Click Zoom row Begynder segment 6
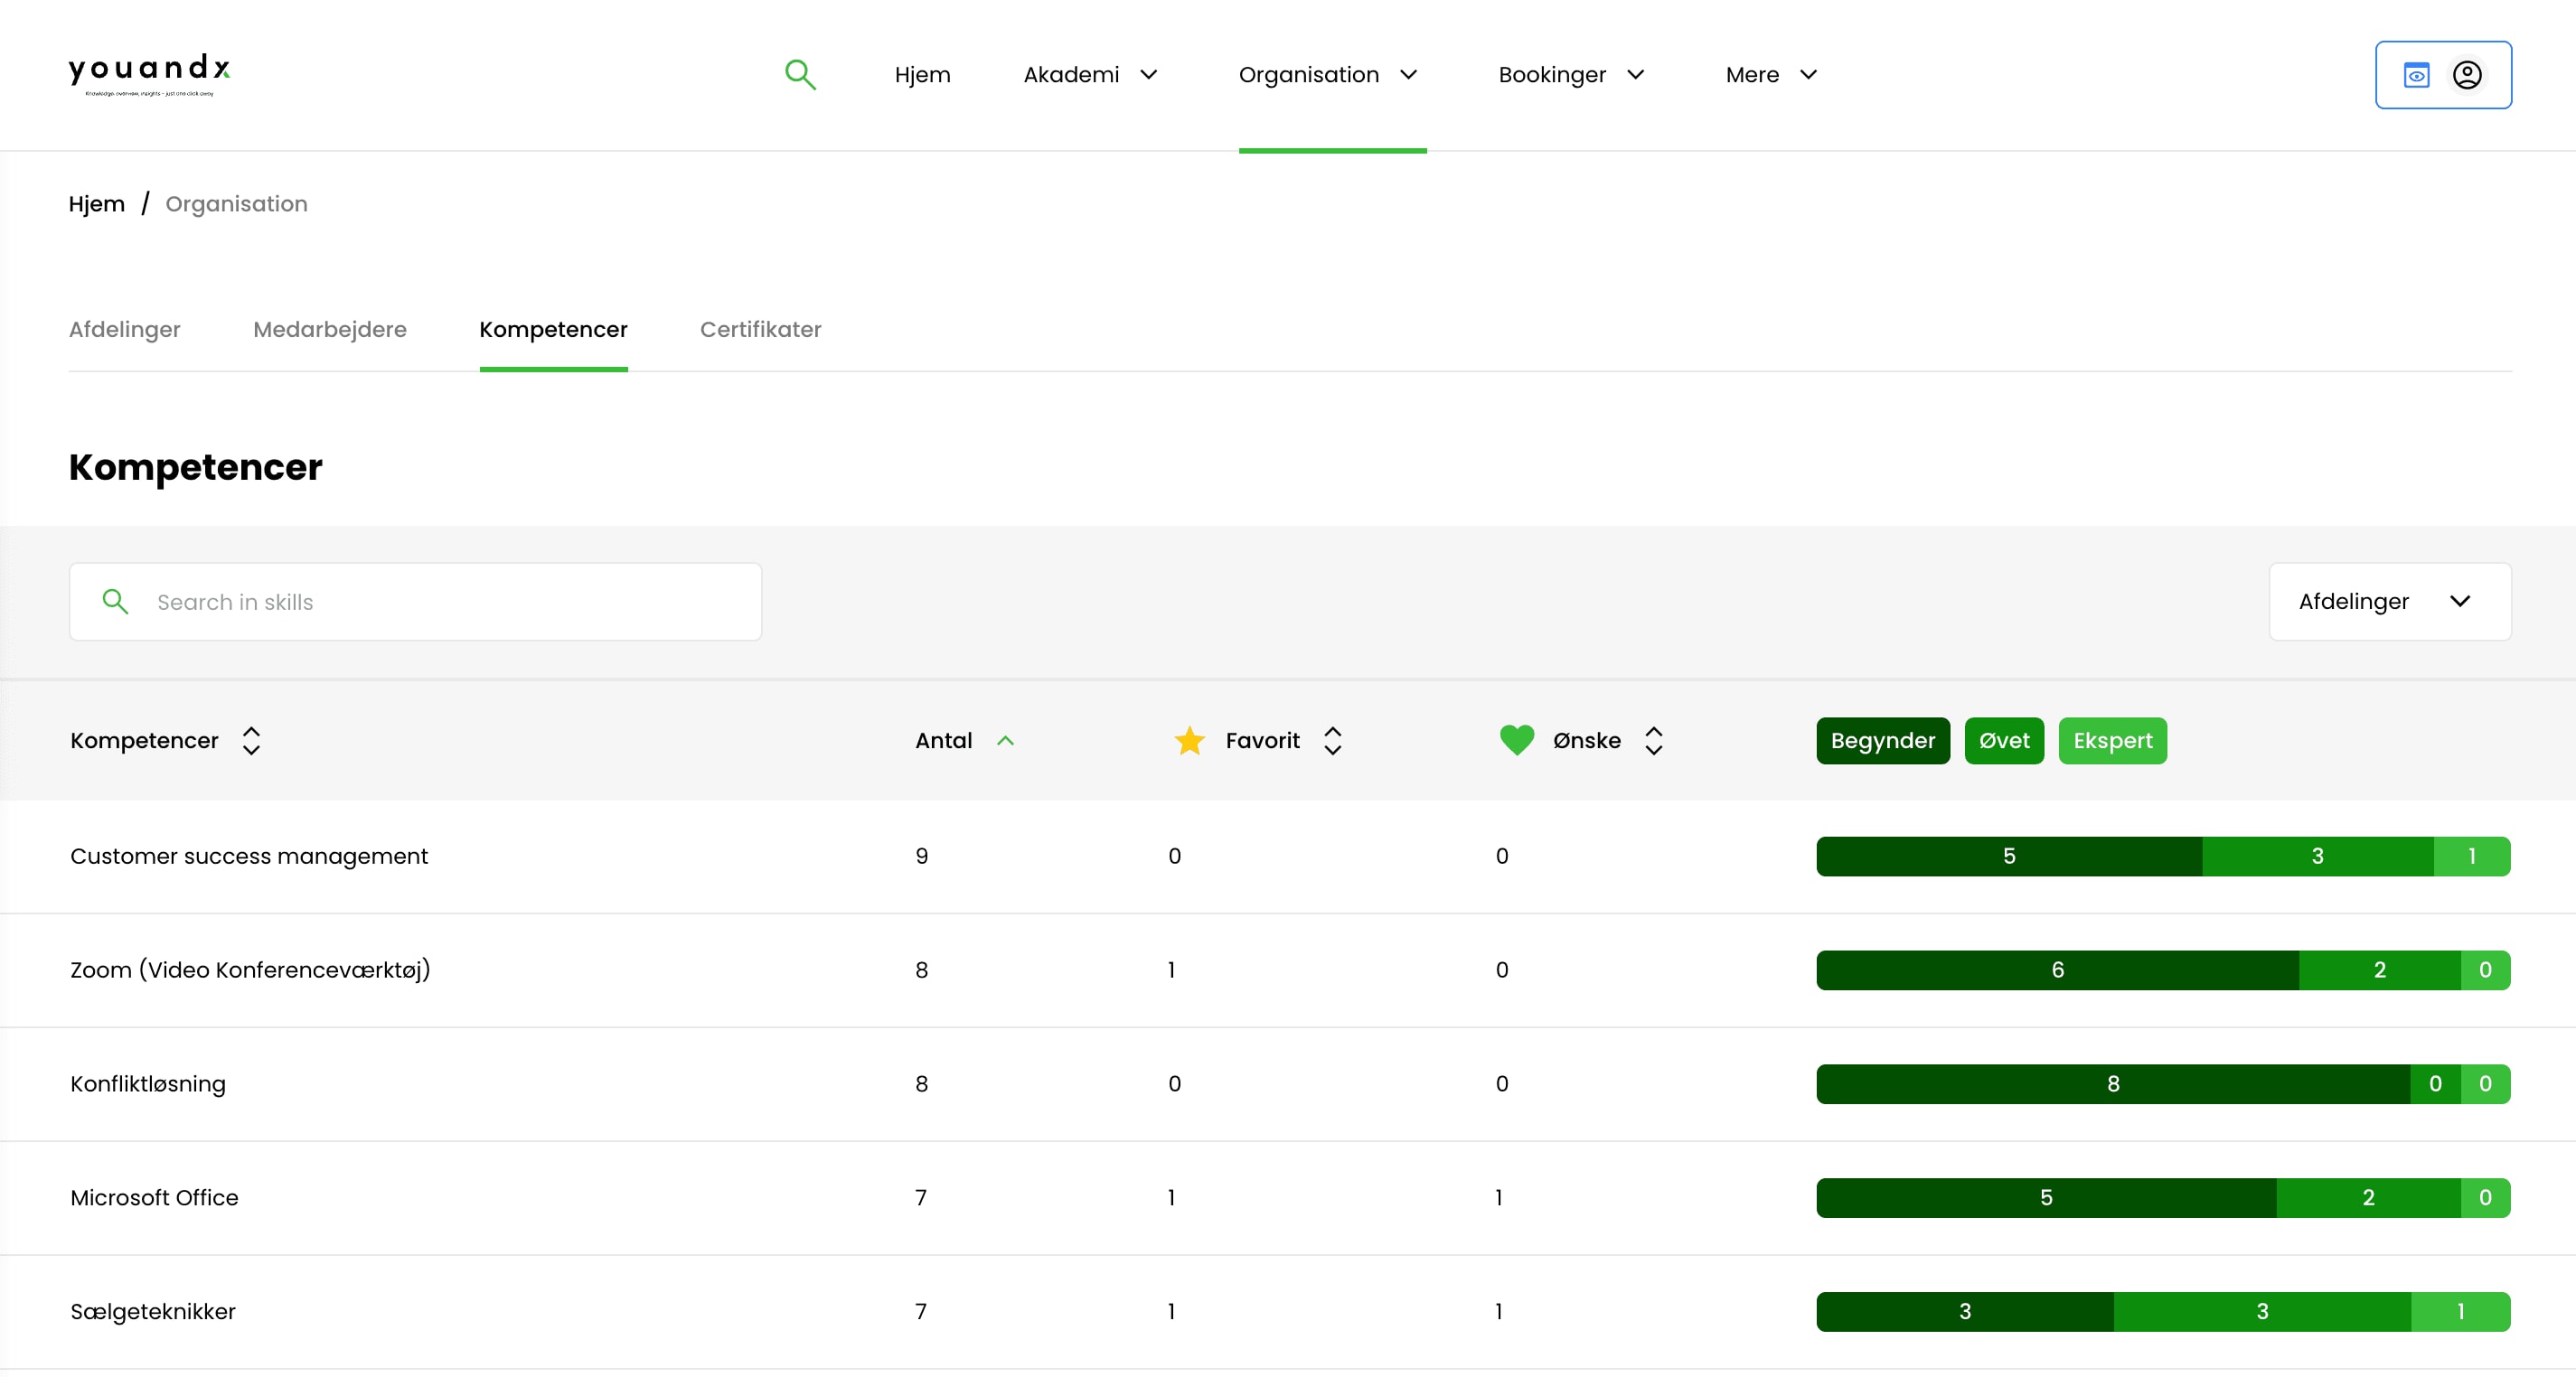Viewport: 2576px width, 1377px height. pos(2057,970)
